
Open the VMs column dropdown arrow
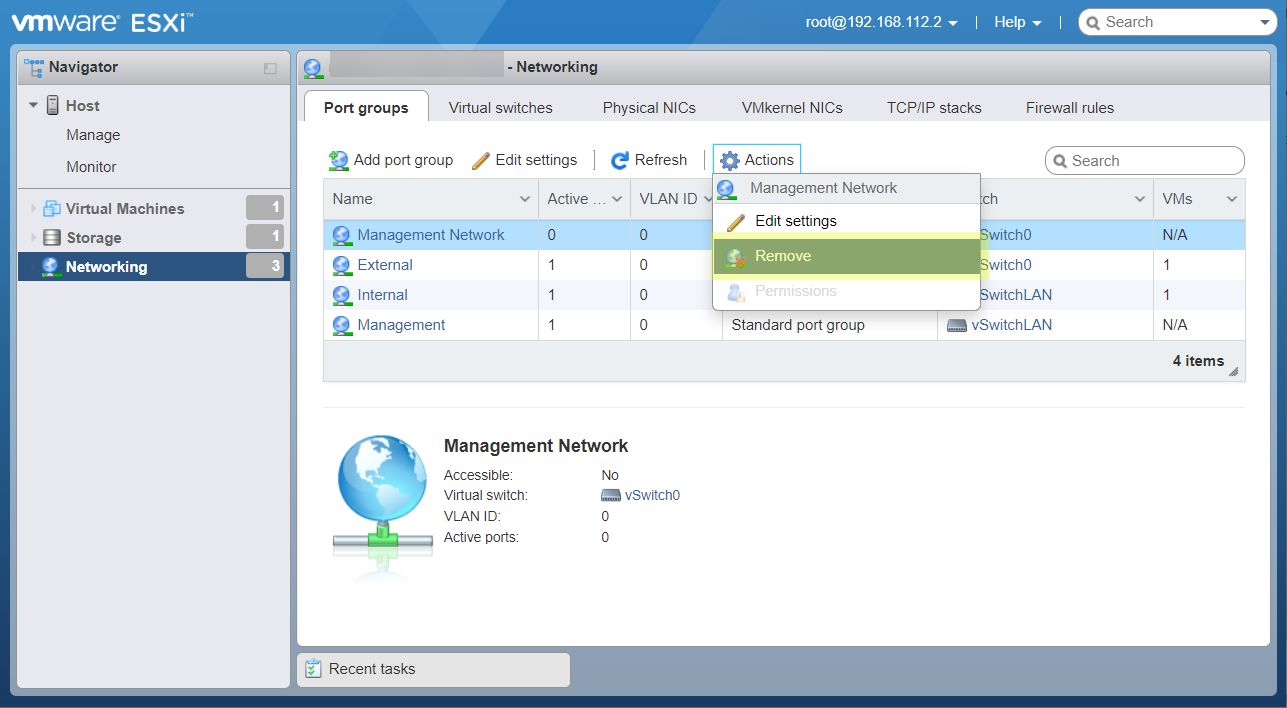pos(1232,200)
